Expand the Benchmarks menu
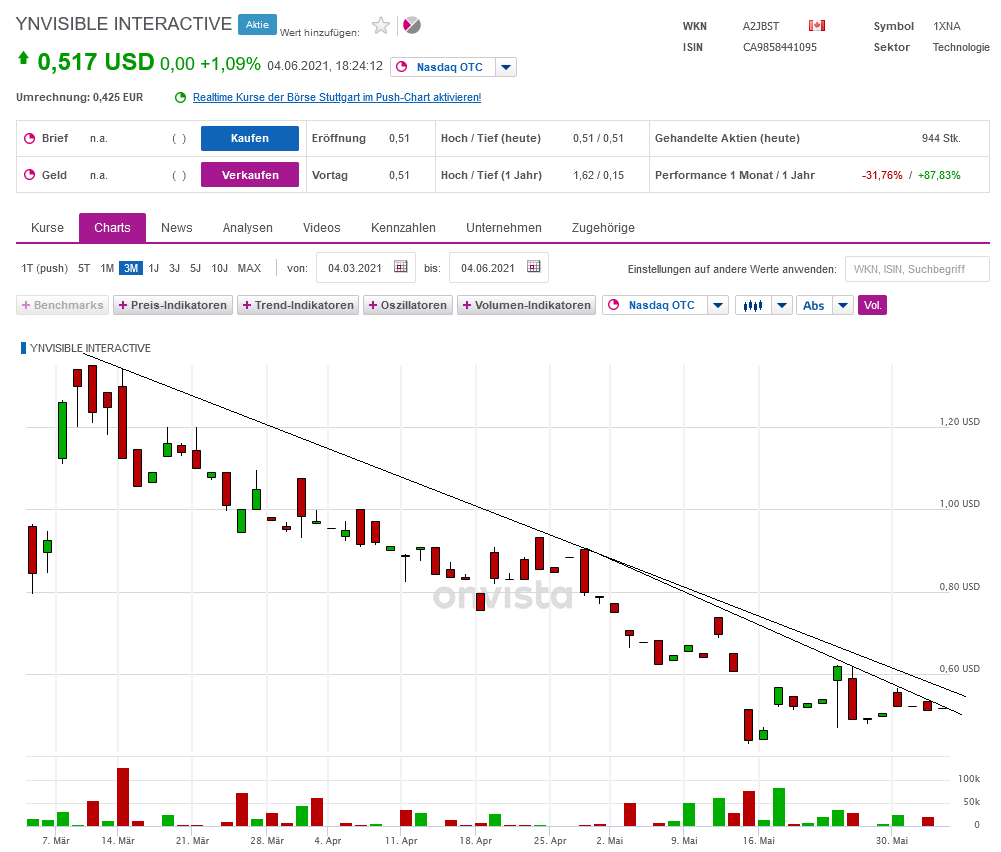Viewport: 1001px width, 852px height. click(63, 306)
